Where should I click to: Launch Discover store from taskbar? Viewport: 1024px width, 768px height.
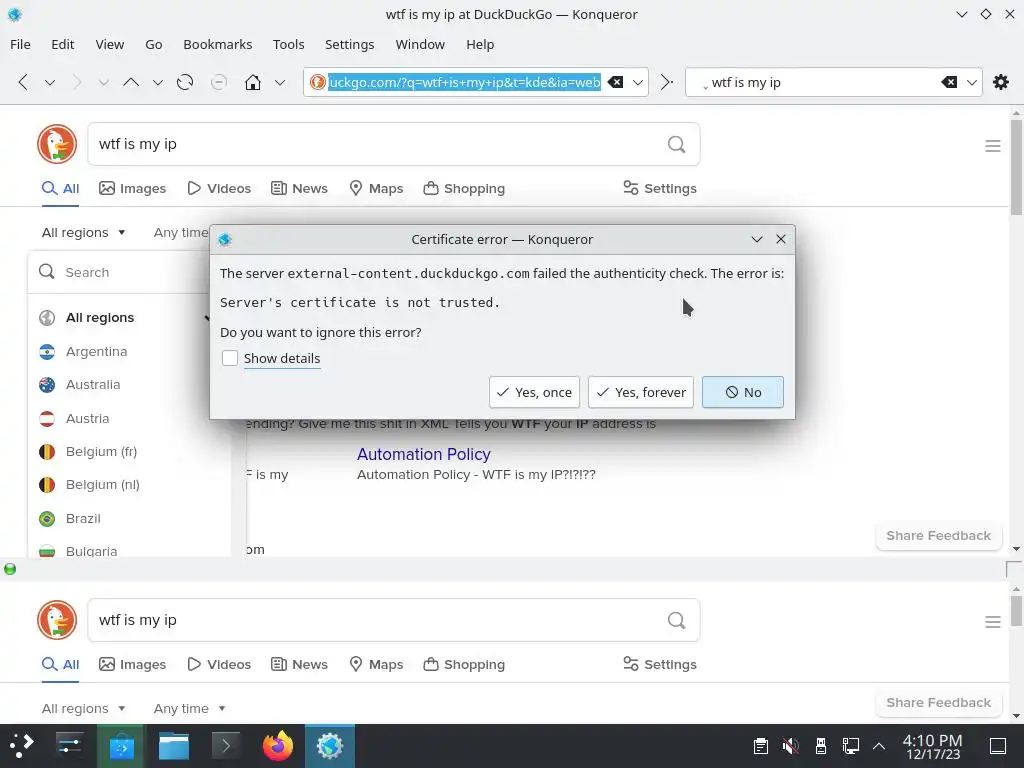coord(121,745)
